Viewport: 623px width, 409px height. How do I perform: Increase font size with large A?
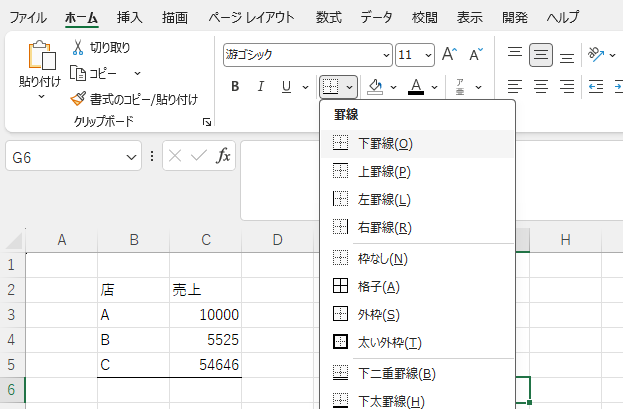tap(449, 54)
